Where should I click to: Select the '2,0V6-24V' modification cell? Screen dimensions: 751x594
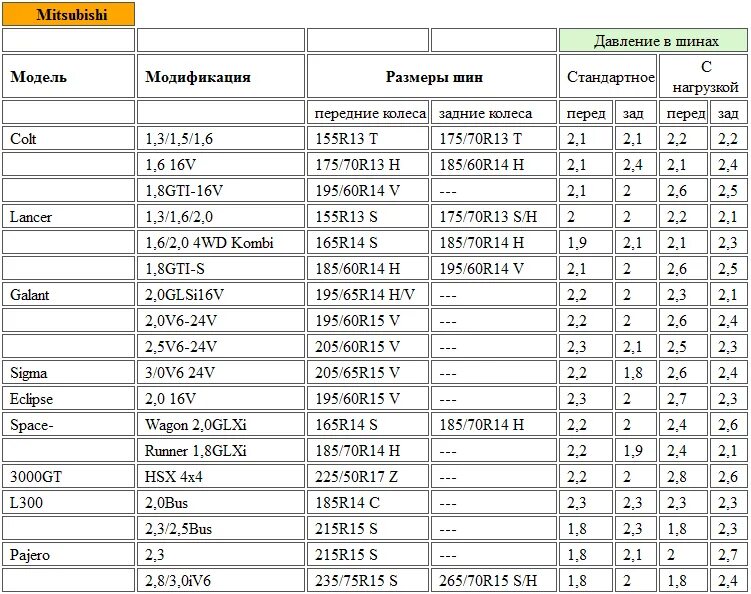[221, 320]
